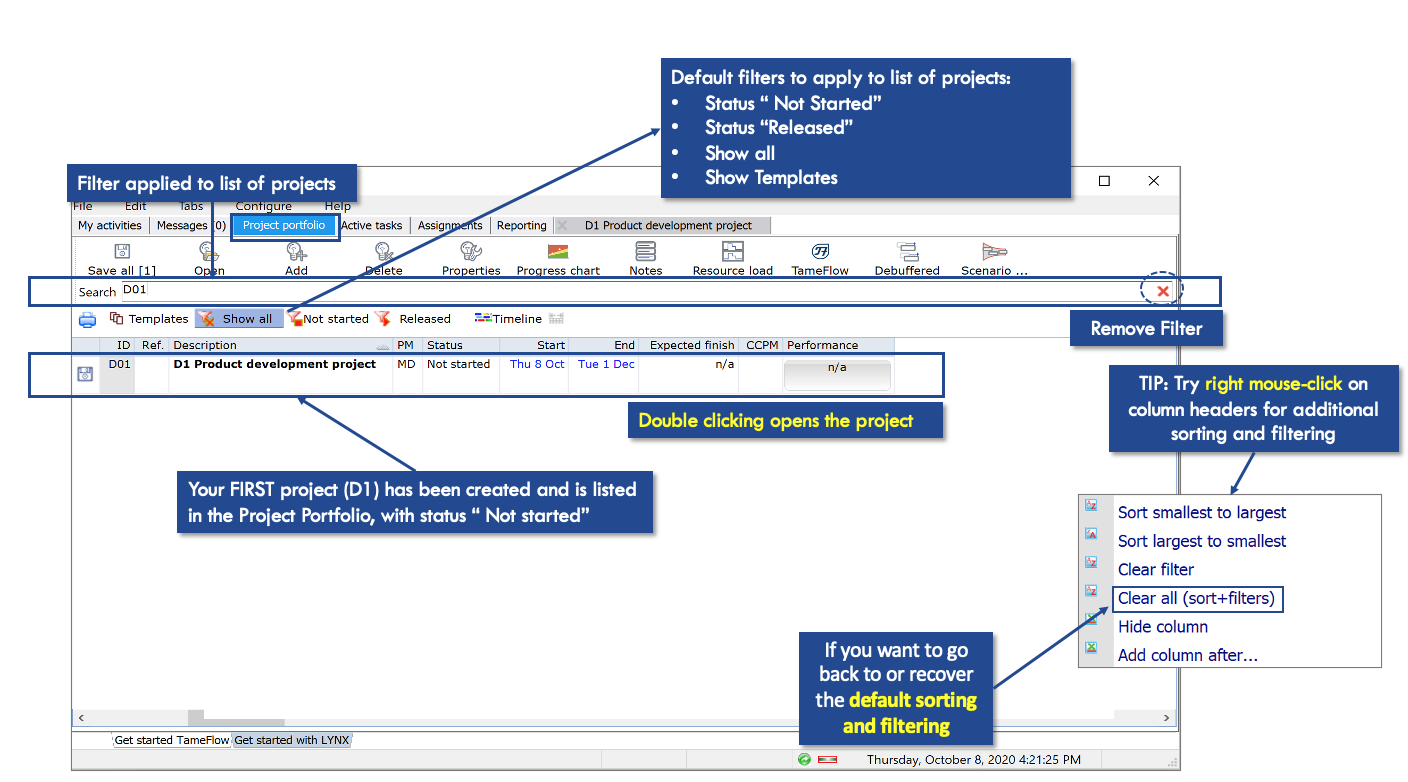
Task: Click the printer icon in filter bar
Action: 88,320
